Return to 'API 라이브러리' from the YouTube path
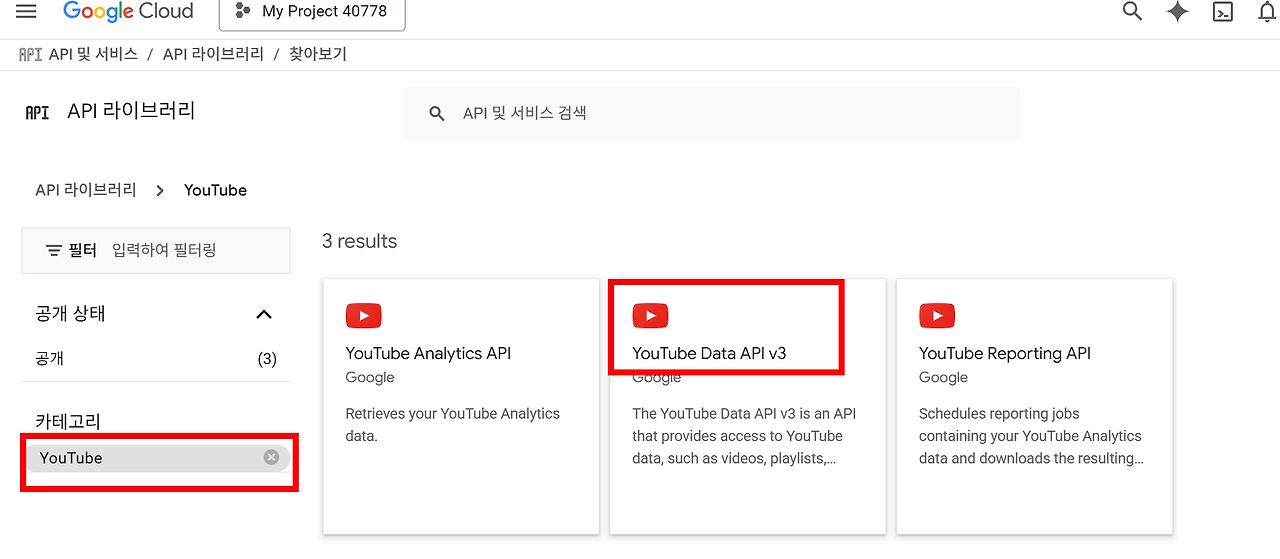Viewport: 1280px width, 559px height. pos(86,190)
